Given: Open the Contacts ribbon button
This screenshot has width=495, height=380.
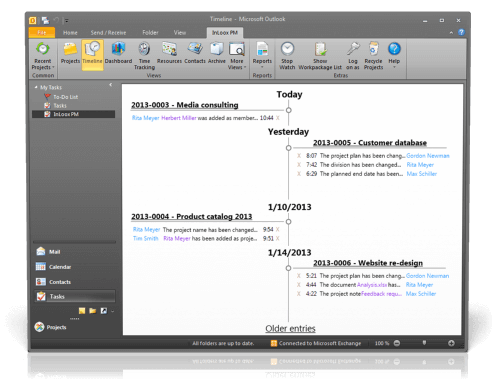Looking at the screenshot, I should [195, 53].
